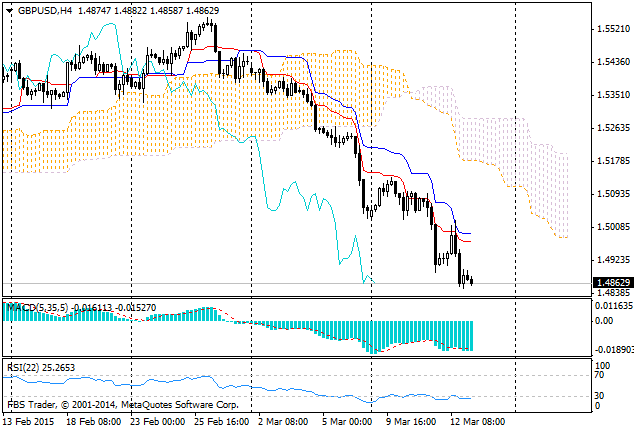The width and height of the screenshot is (634, 430).
Task: Click the 2 Mar 08:00 time label
Action: tap(283, 422)
